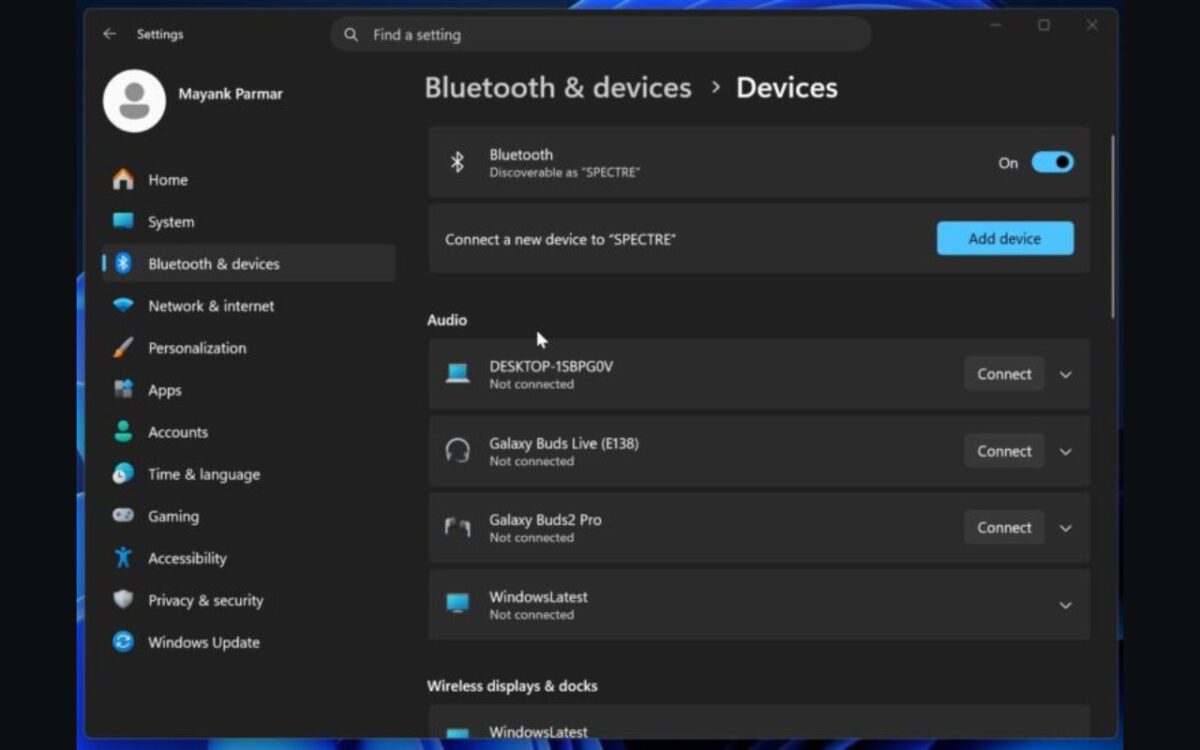Viewport: 1200px width, 750px height.
Task: Connect the Galaxy Buds Live (E138)
Action: tap(1004, 451)
